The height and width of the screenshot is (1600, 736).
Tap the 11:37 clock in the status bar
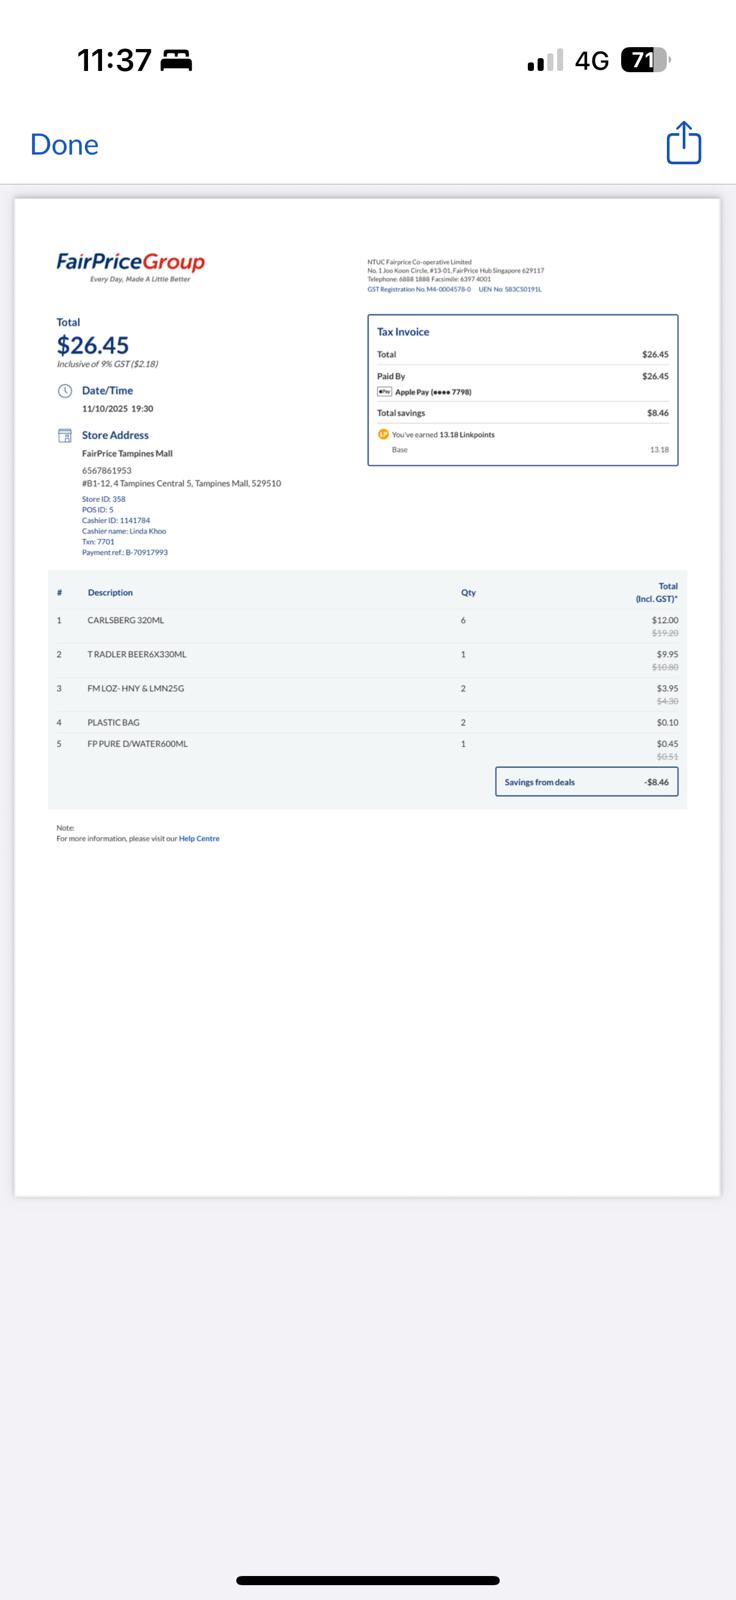tap(114, 61)
